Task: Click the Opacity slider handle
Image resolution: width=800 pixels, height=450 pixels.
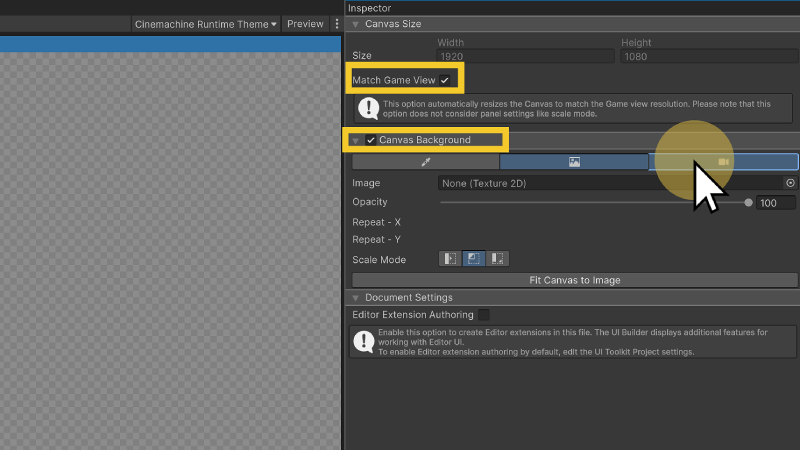Action: [x=748, y=203]
